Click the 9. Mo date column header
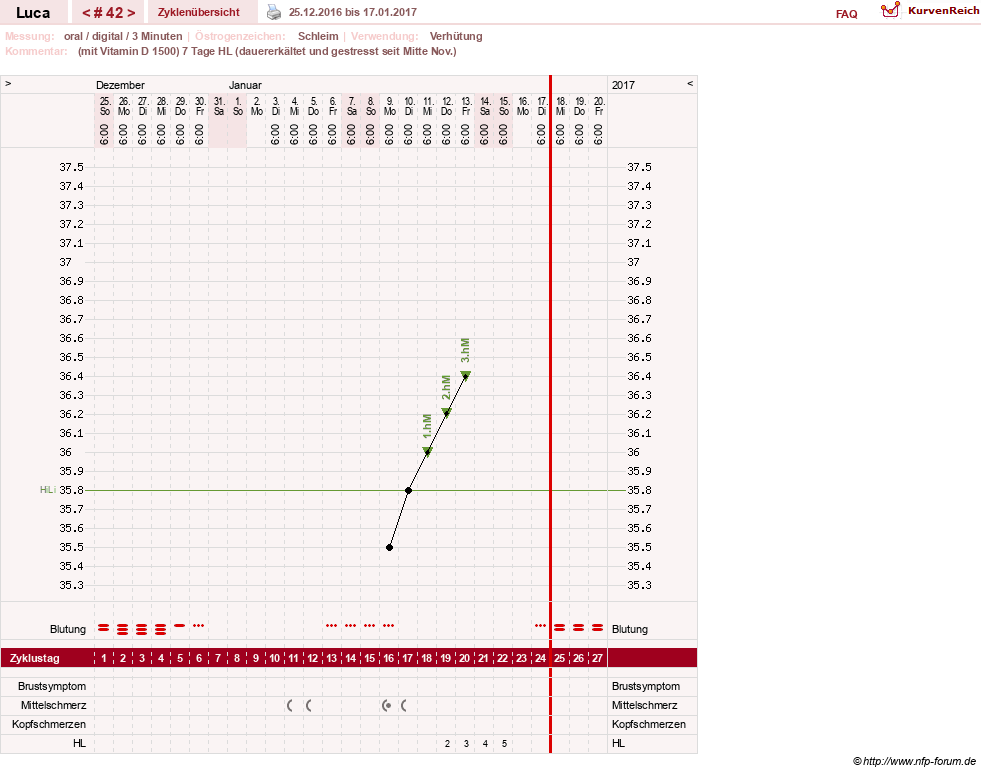Screen dimensions: 981x773 (x=389, y=106)
